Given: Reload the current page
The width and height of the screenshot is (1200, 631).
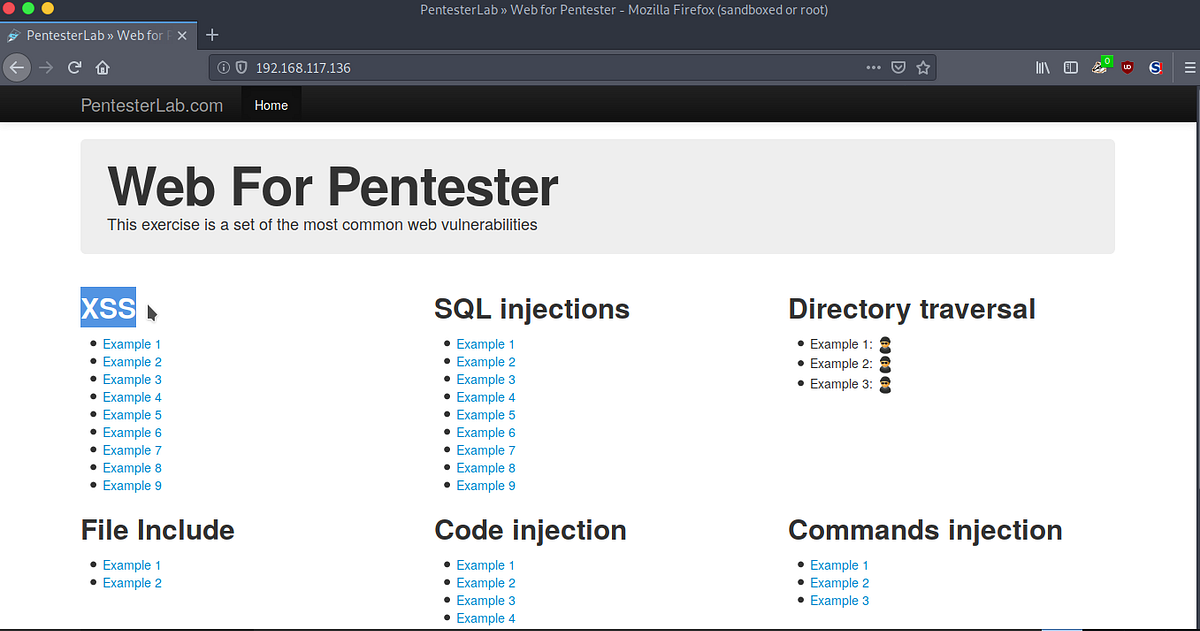Looking at the screenshot, I should click(74, 67).
